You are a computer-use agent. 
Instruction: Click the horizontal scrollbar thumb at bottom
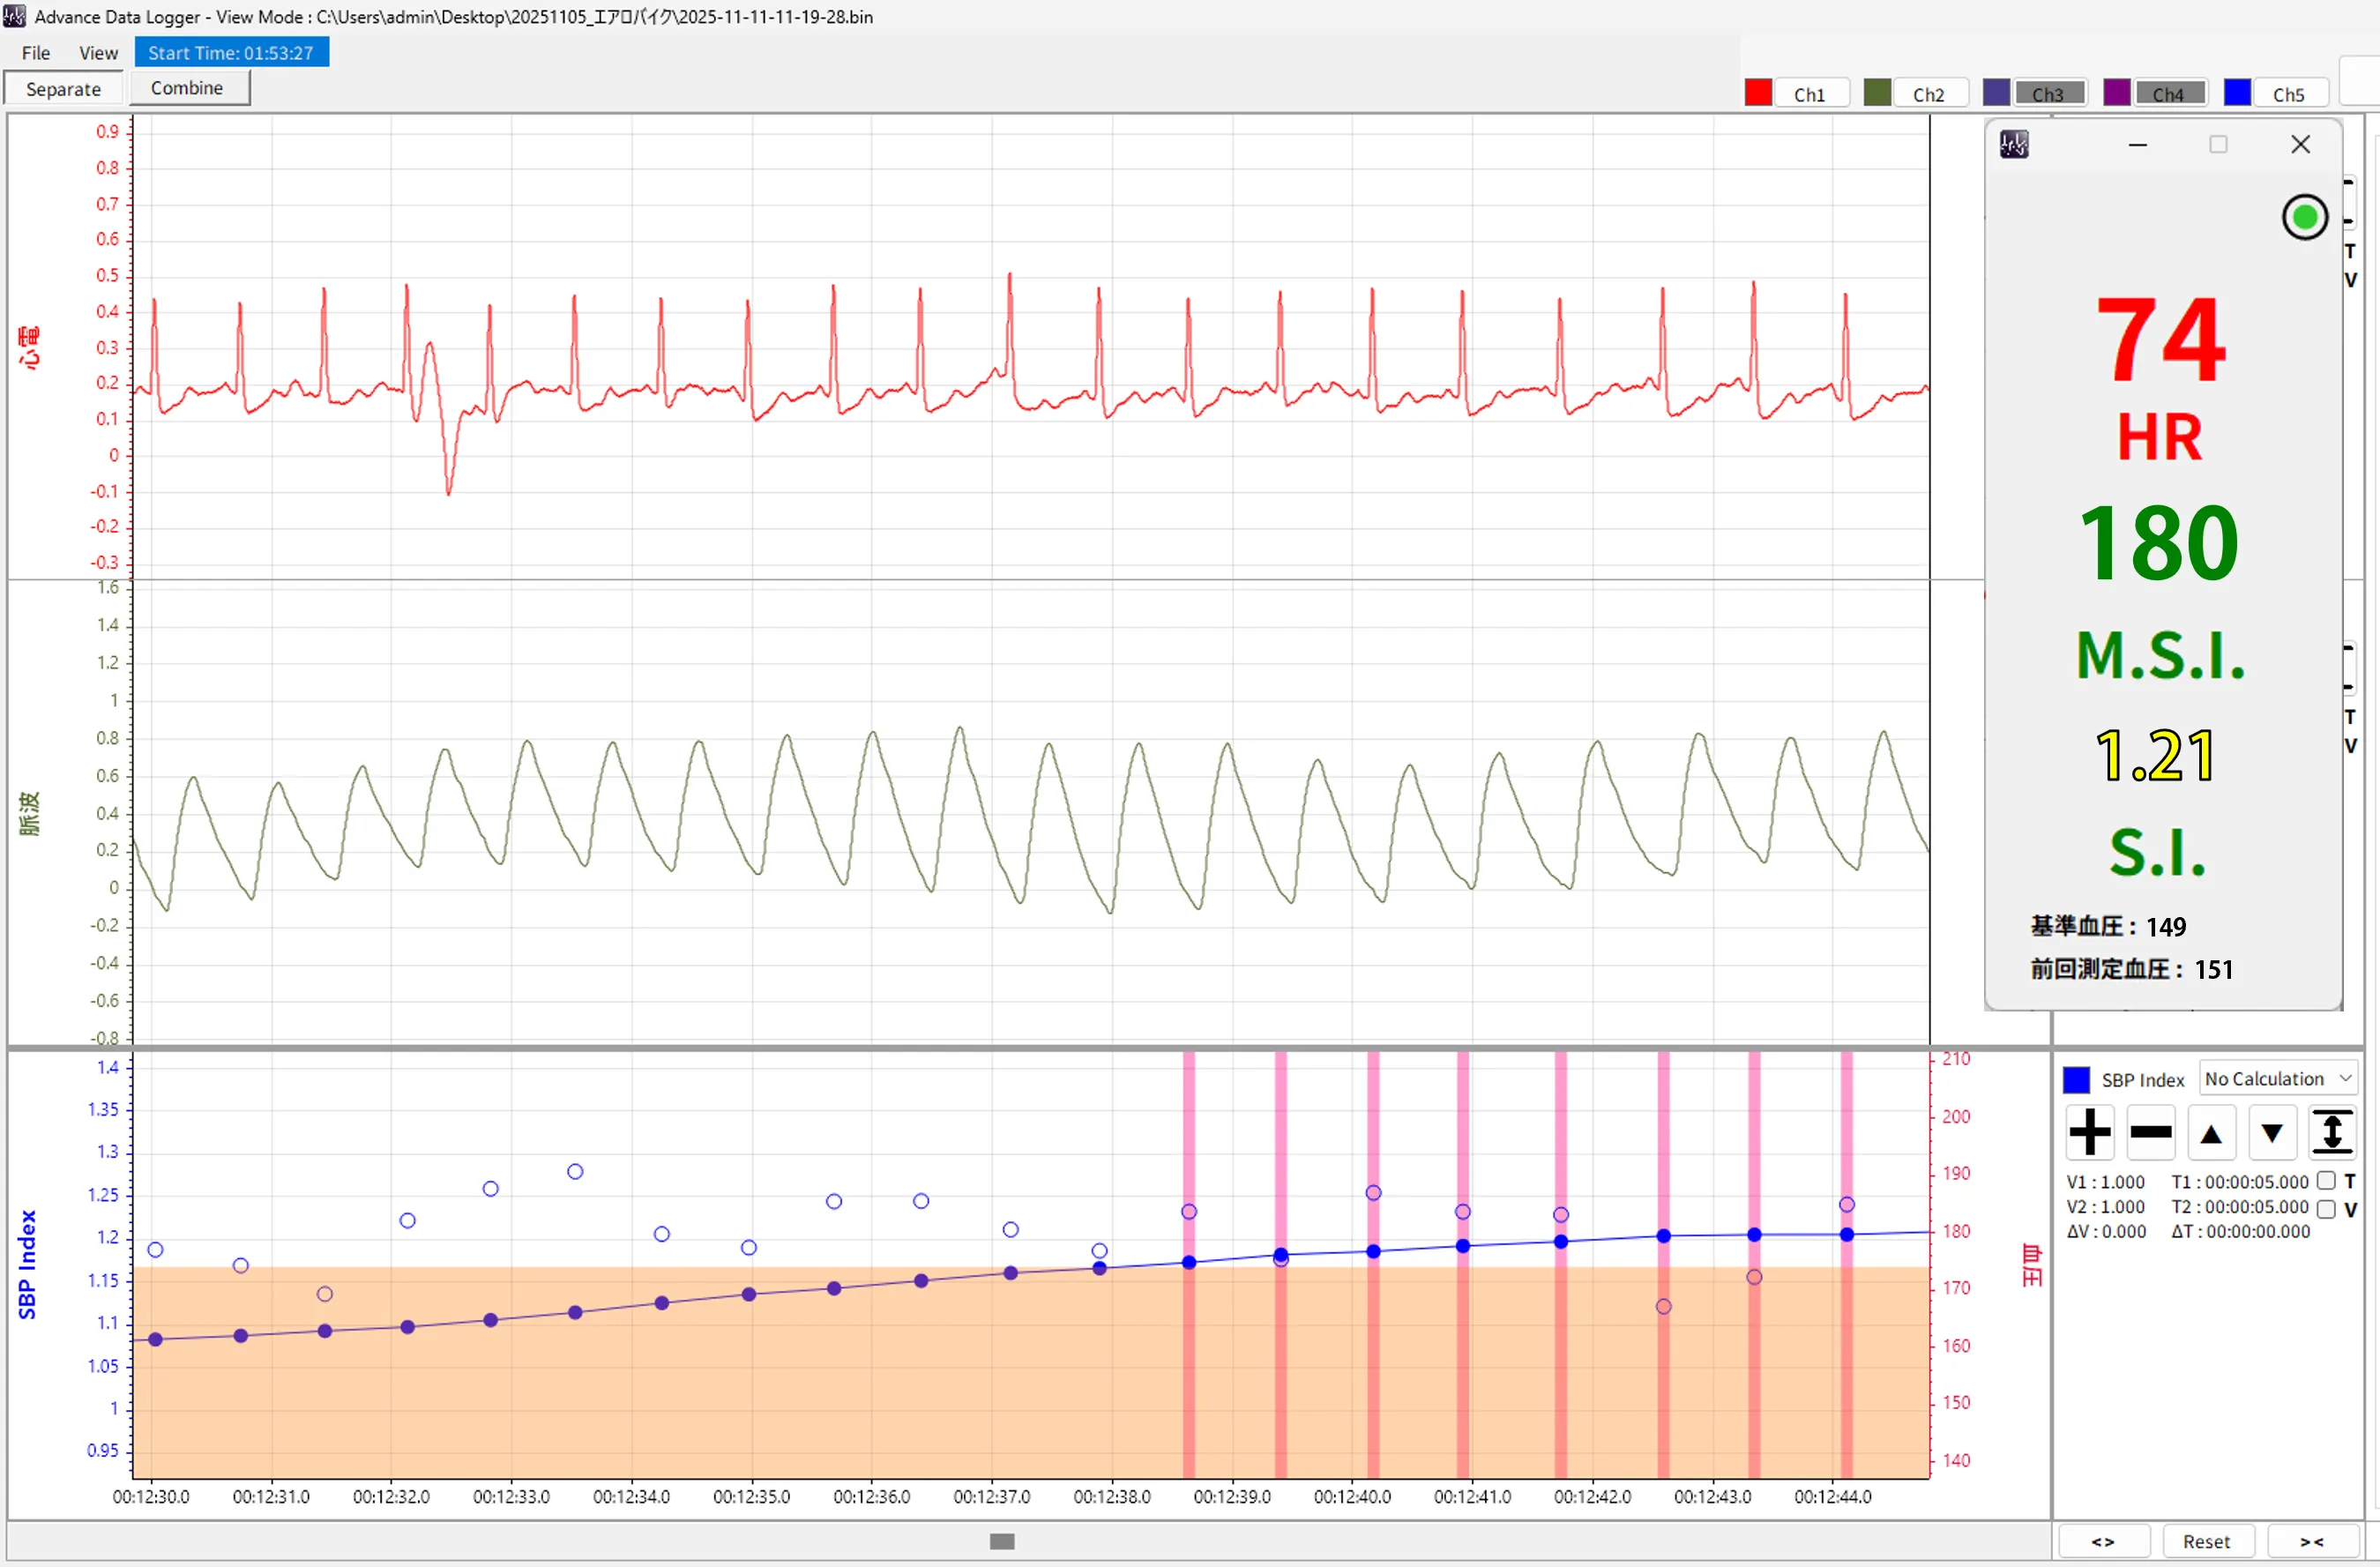[x=1002, y=1541]
